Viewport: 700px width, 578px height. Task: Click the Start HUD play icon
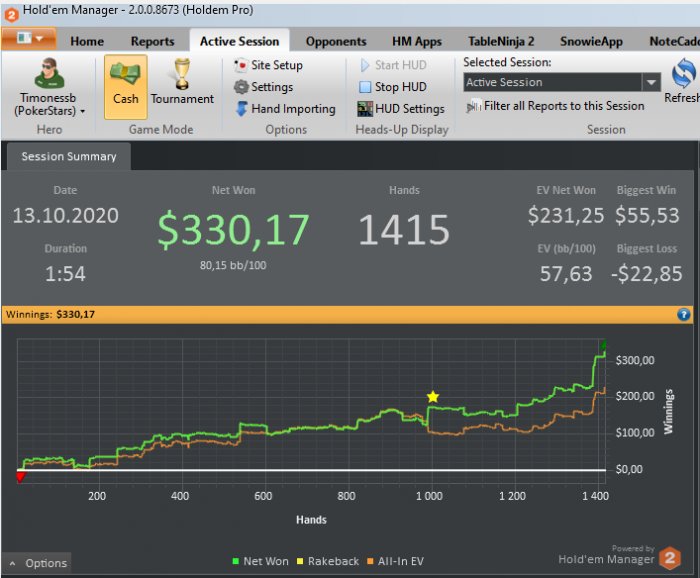(x=365, y=65)
